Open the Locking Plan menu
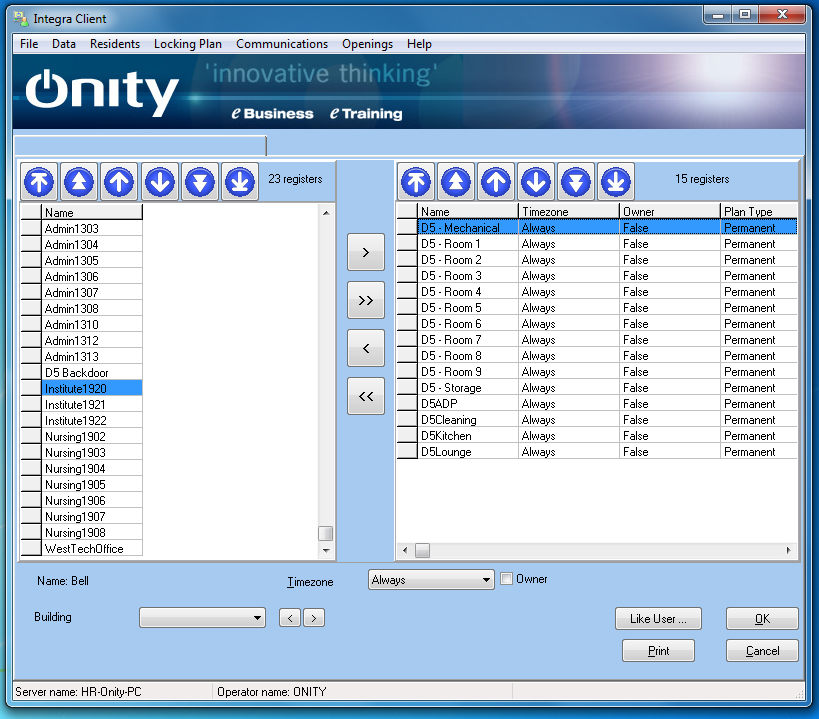819x719 pixels. (x=187, y=44)
